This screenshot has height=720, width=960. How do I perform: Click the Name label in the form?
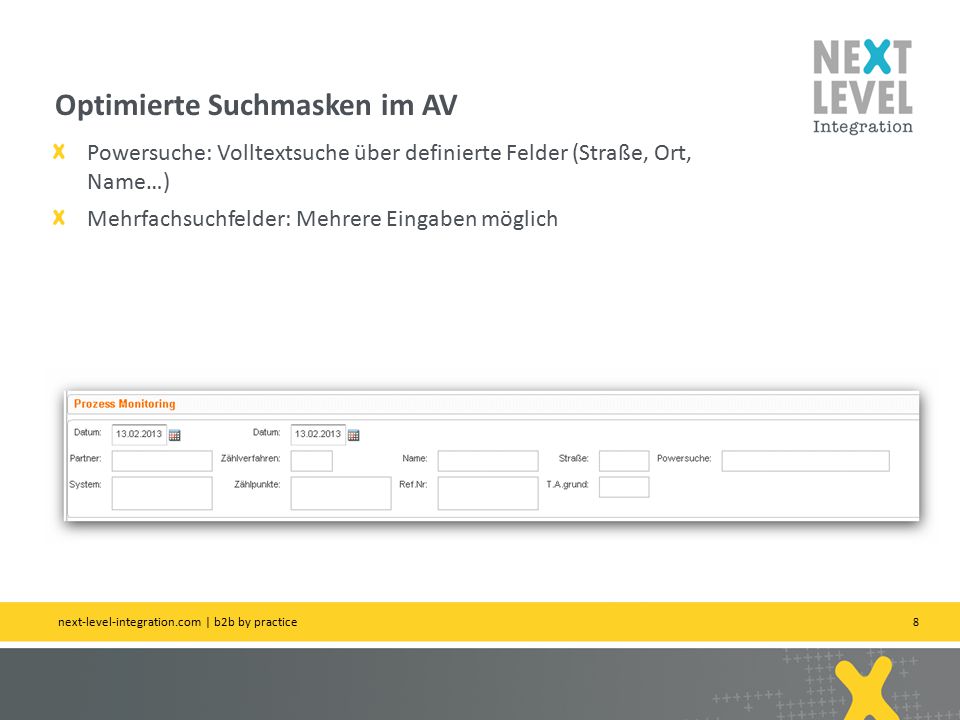coord(414,459)
